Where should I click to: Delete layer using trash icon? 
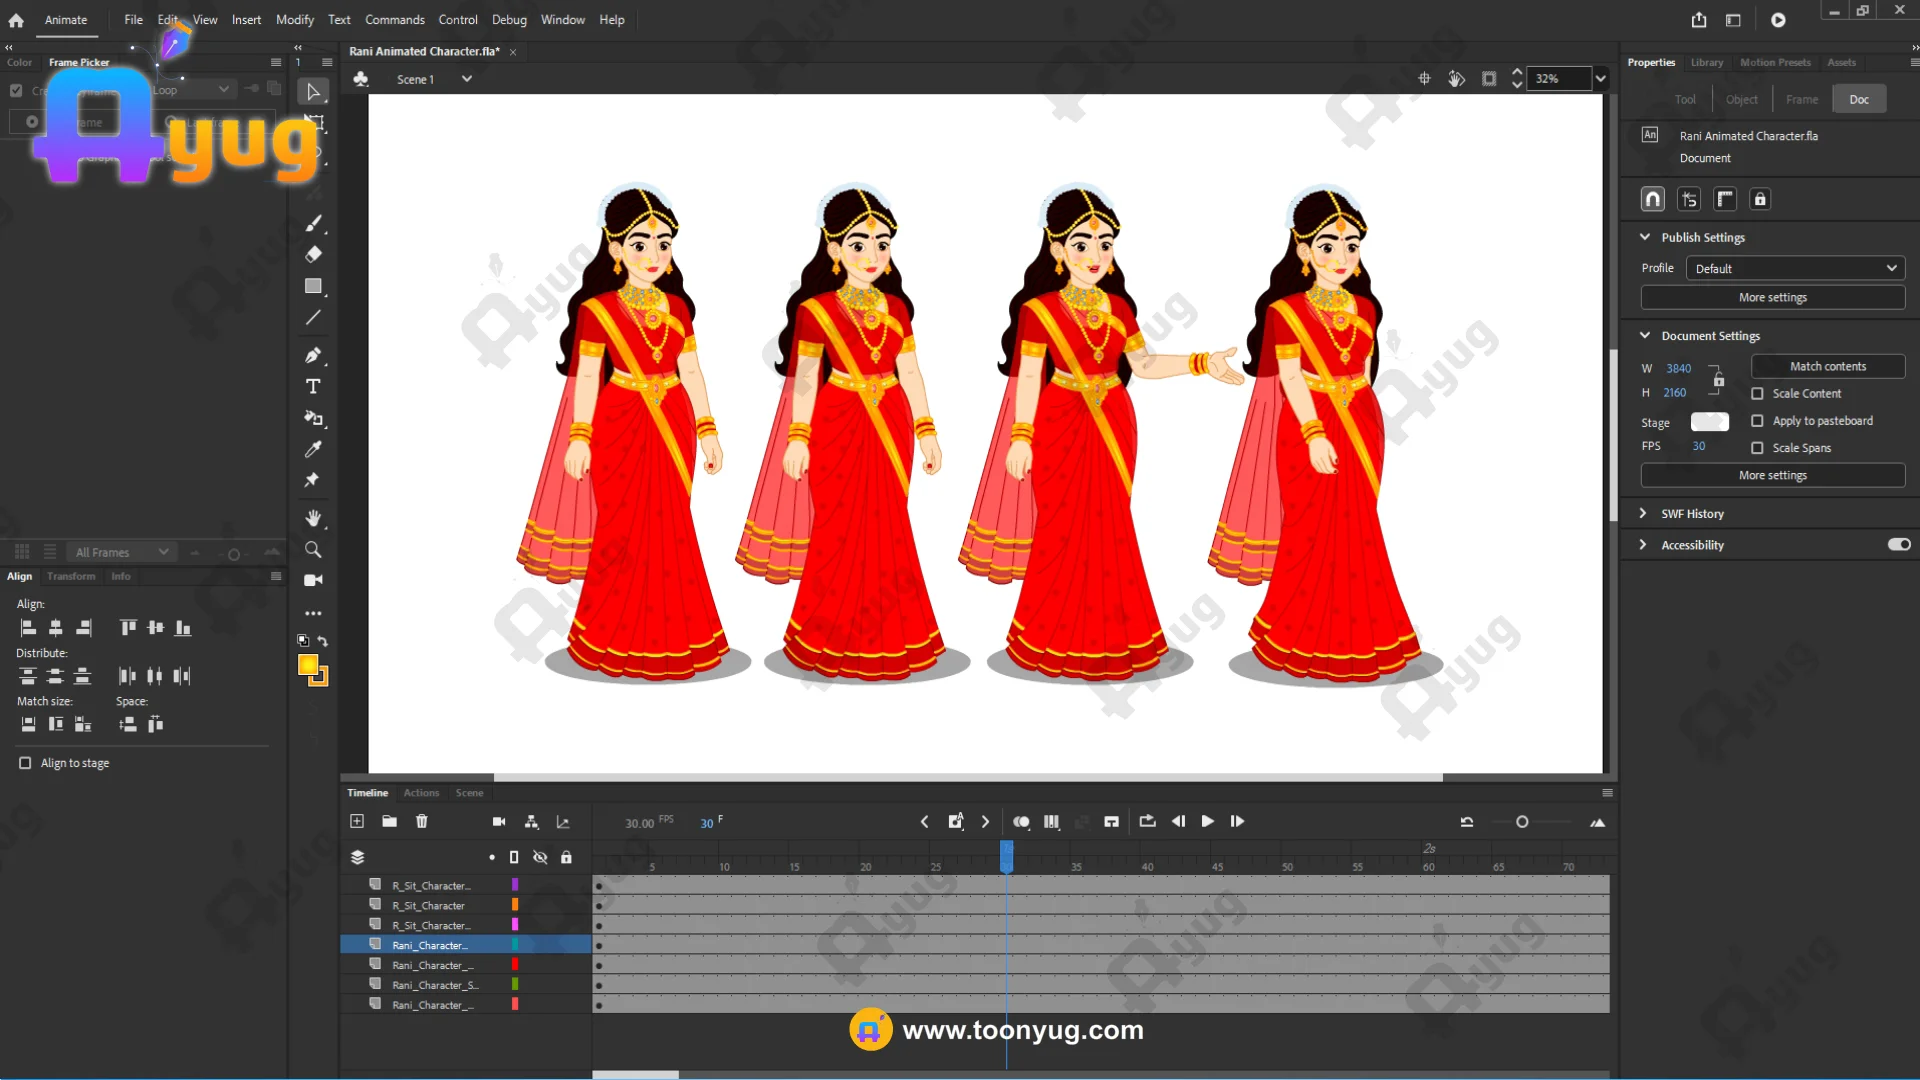[x=421, y=821]
